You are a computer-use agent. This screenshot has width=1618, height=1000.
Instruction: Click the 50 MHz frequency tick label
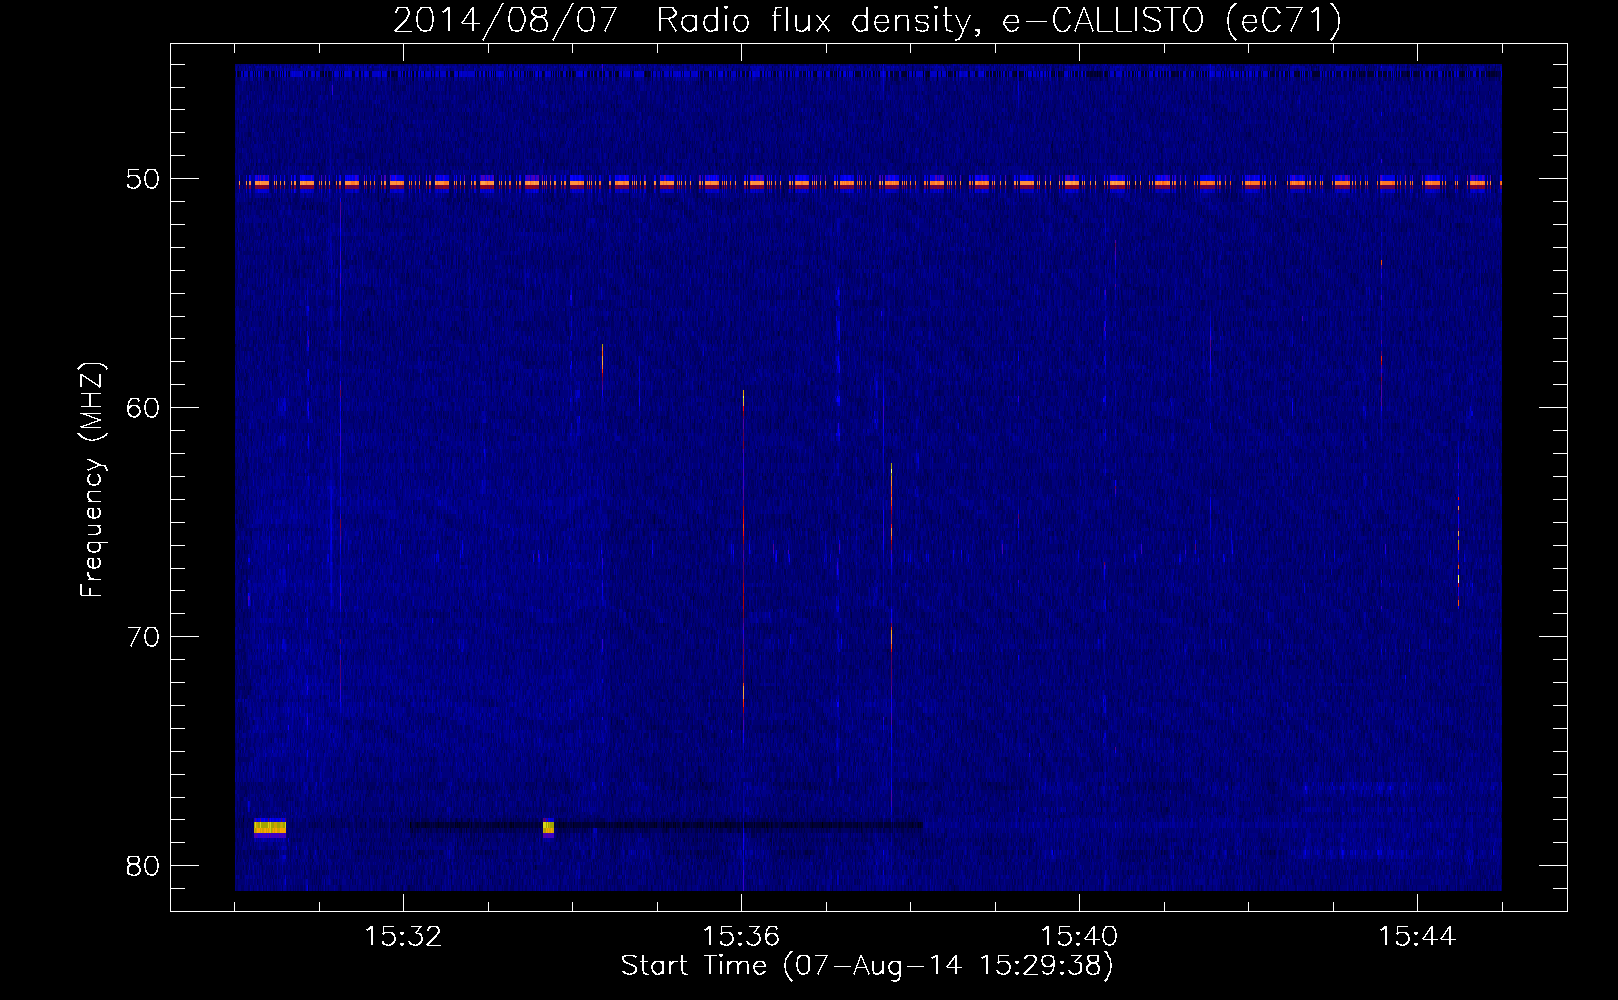click(143, 179)
